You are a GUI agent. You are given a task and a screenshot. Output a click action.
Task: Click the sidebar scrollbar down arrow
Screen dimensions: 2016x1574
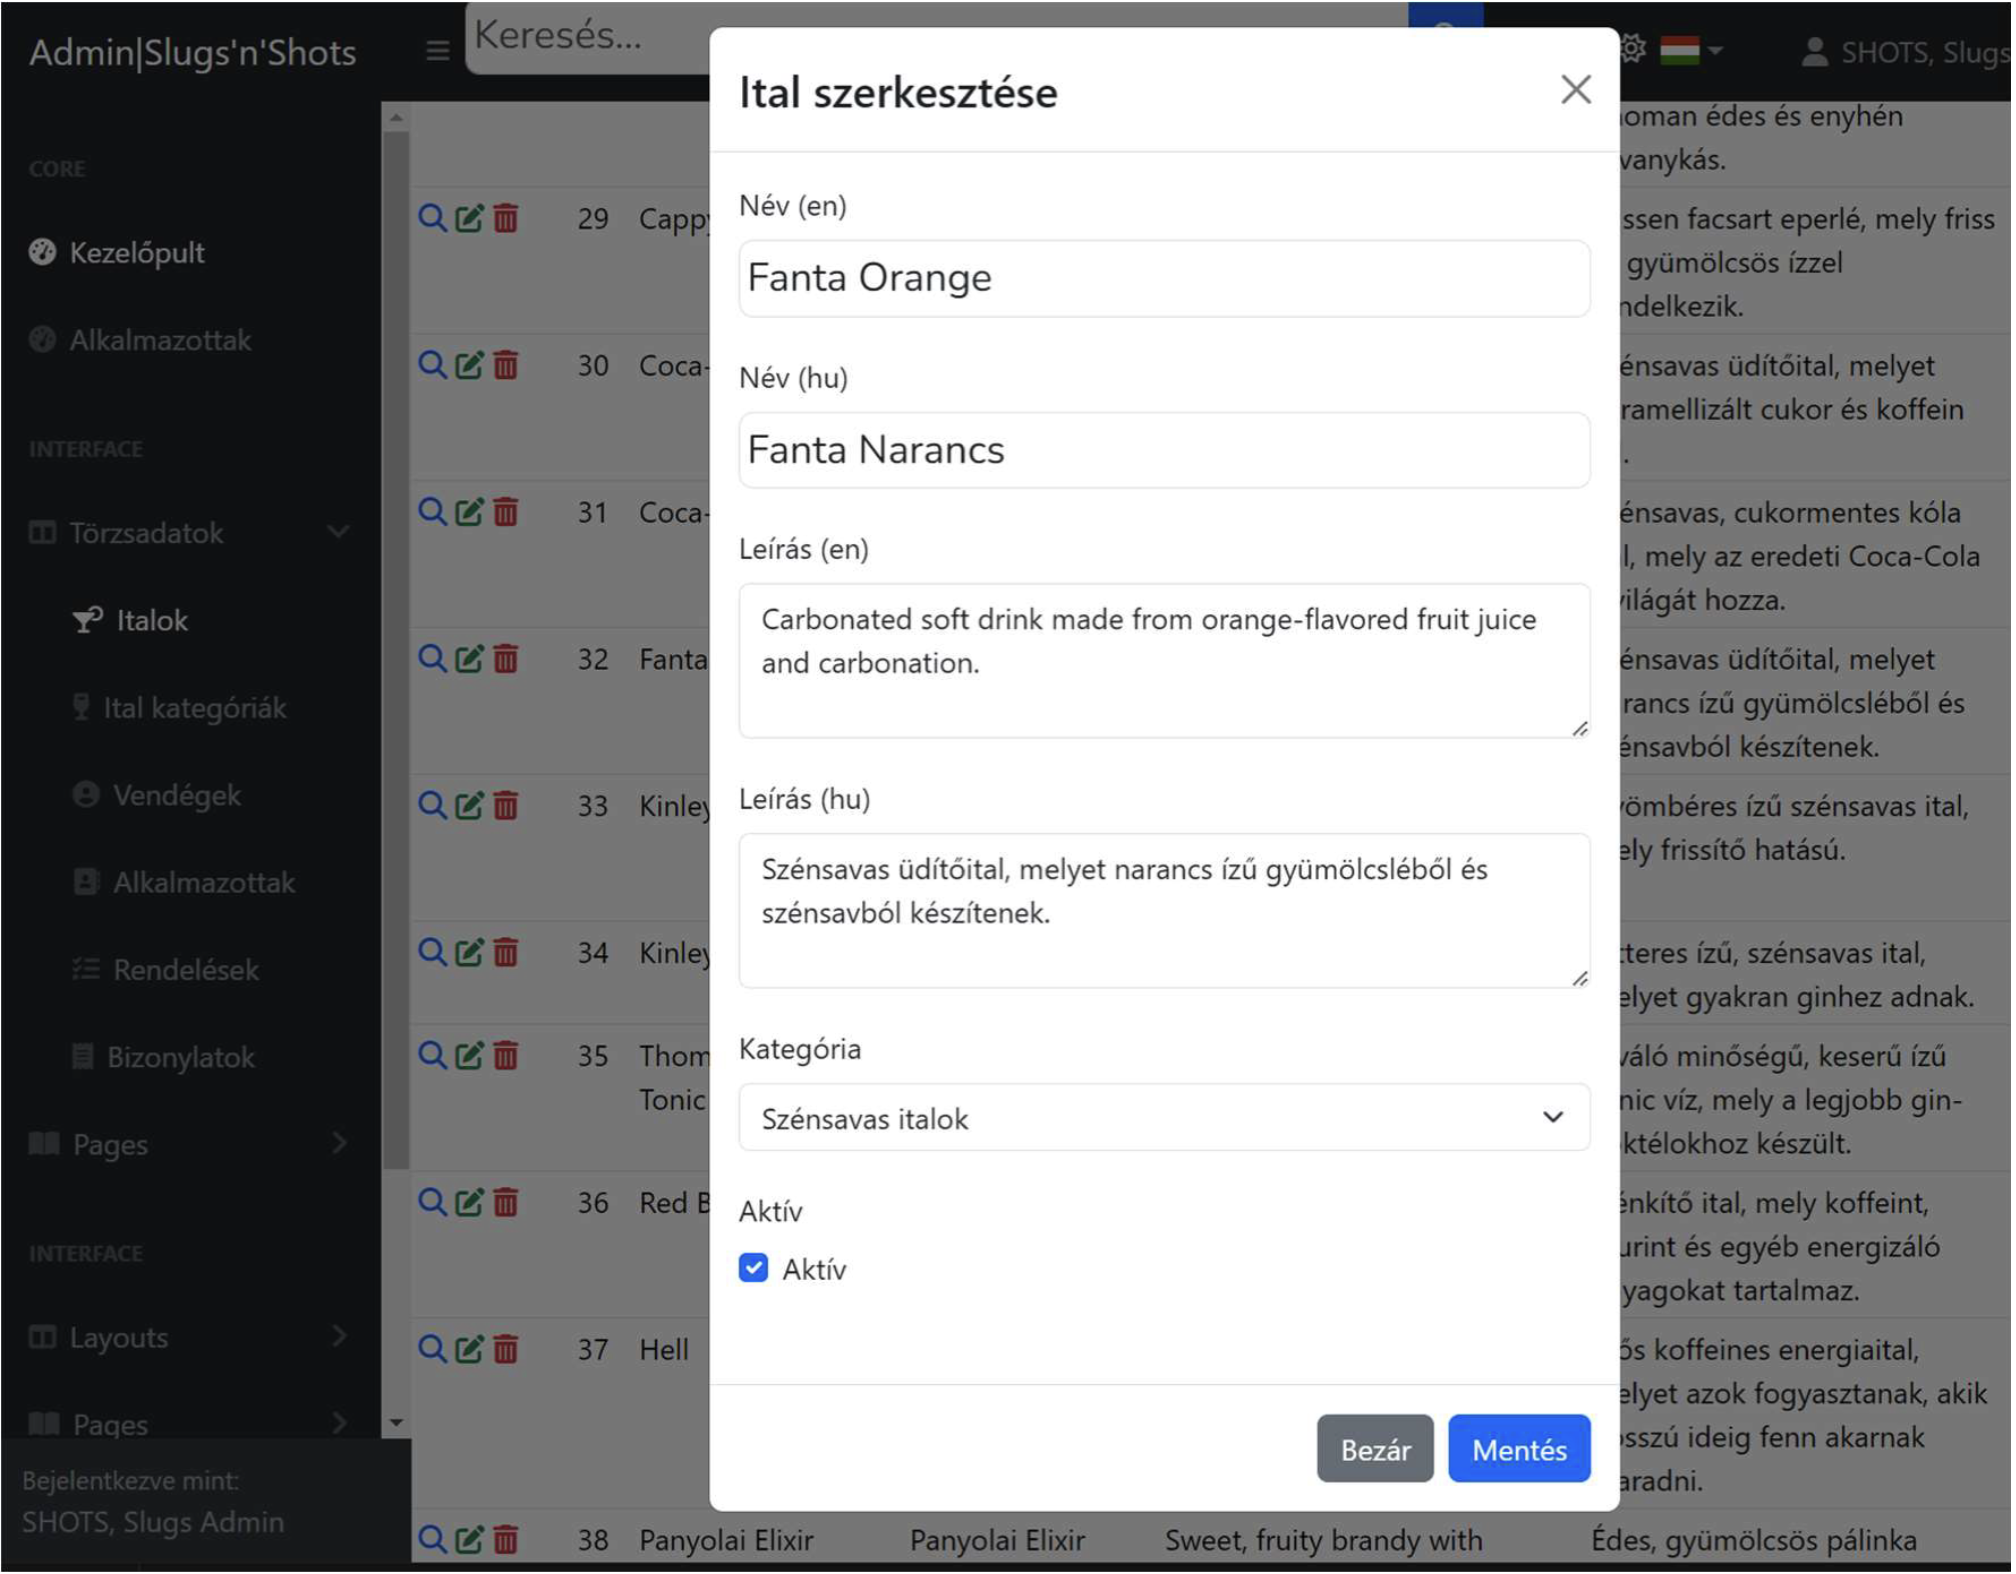(397, 1424)
